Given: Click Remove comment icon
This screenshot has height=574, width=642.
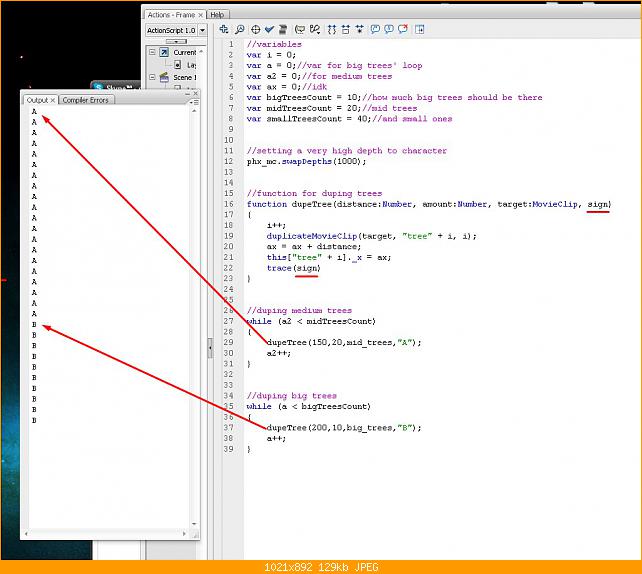Looking at the screenshot, I should pos(402,29).
